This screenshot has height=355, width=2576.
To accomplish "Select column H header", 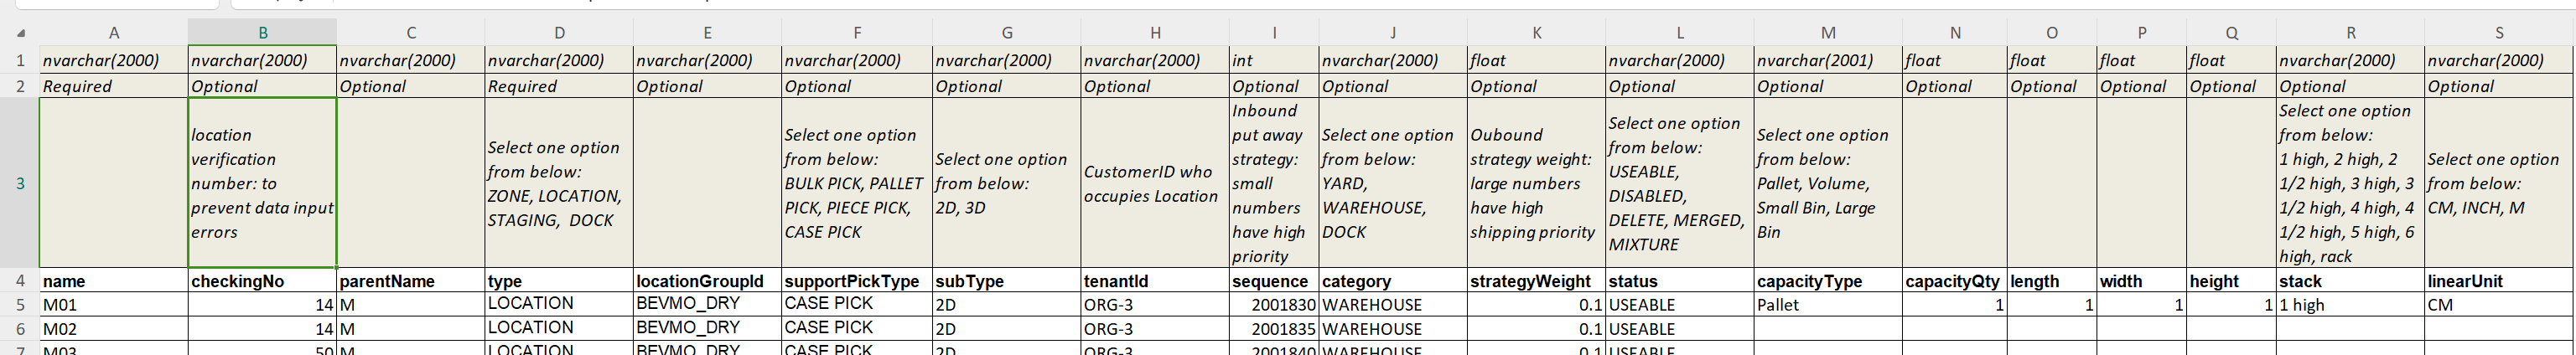I will pyautogui.click(x=1155, y=33).
